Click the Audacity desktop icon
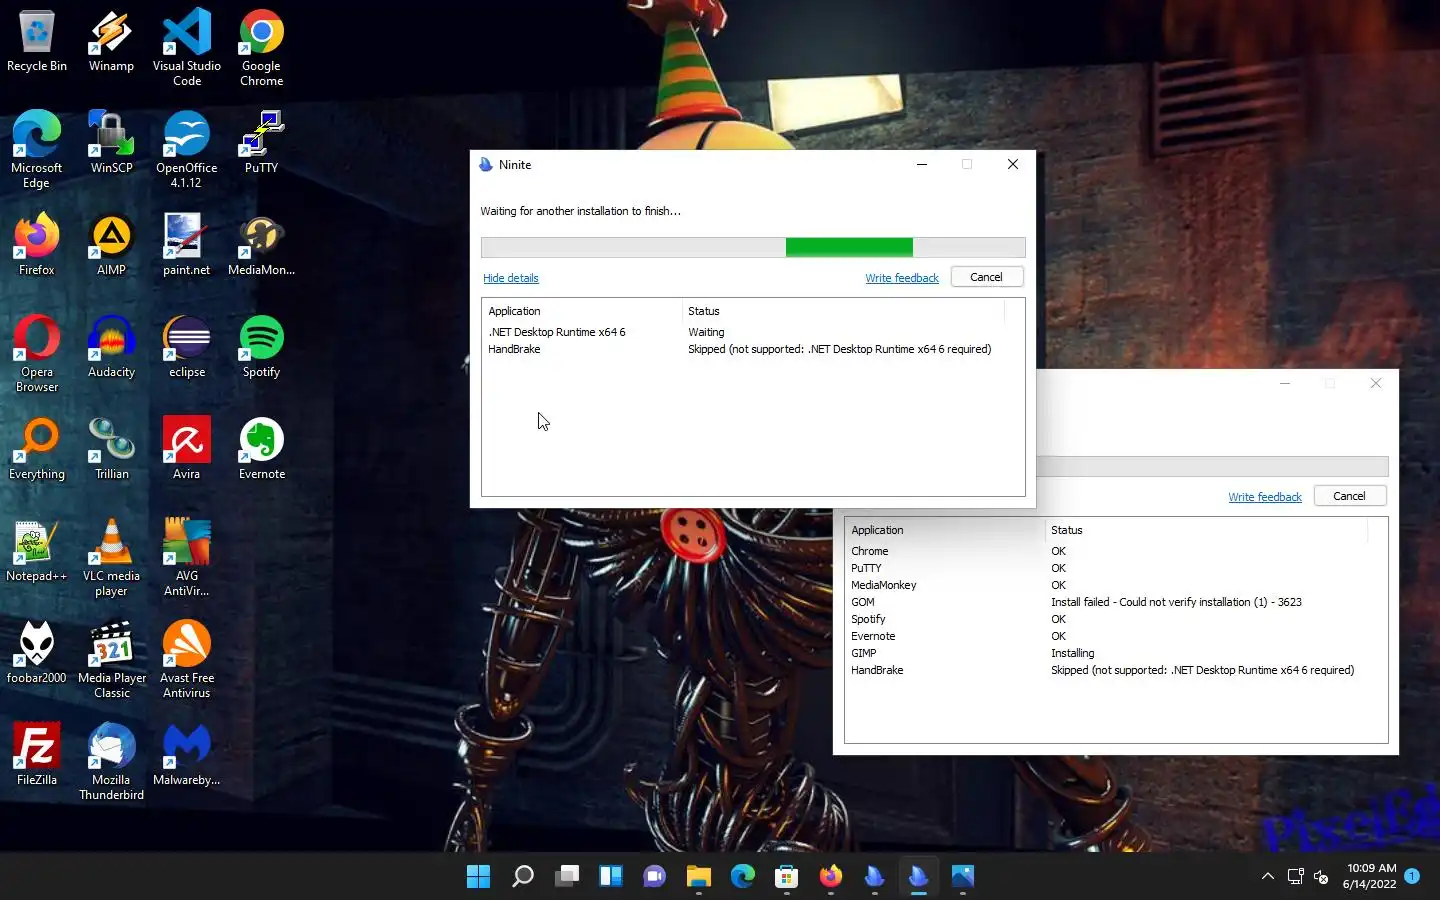The image size is (1440, 900). [111, 346]
